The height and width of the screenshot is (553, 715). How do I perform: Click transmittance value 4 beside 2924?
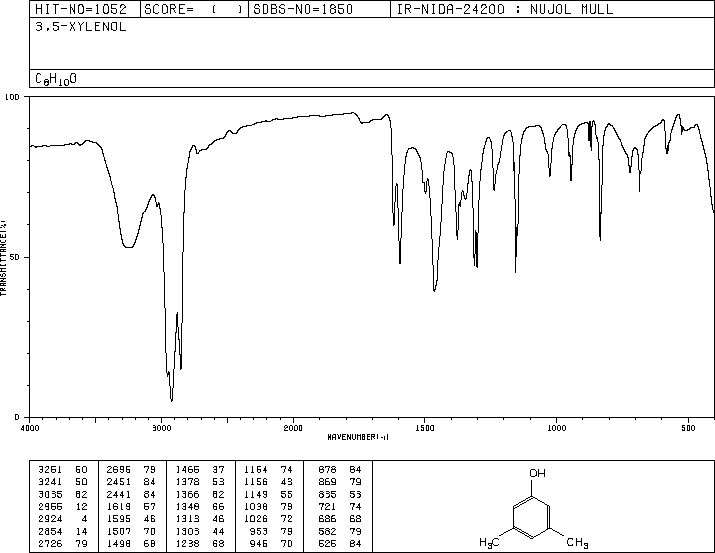click(84, 519)
